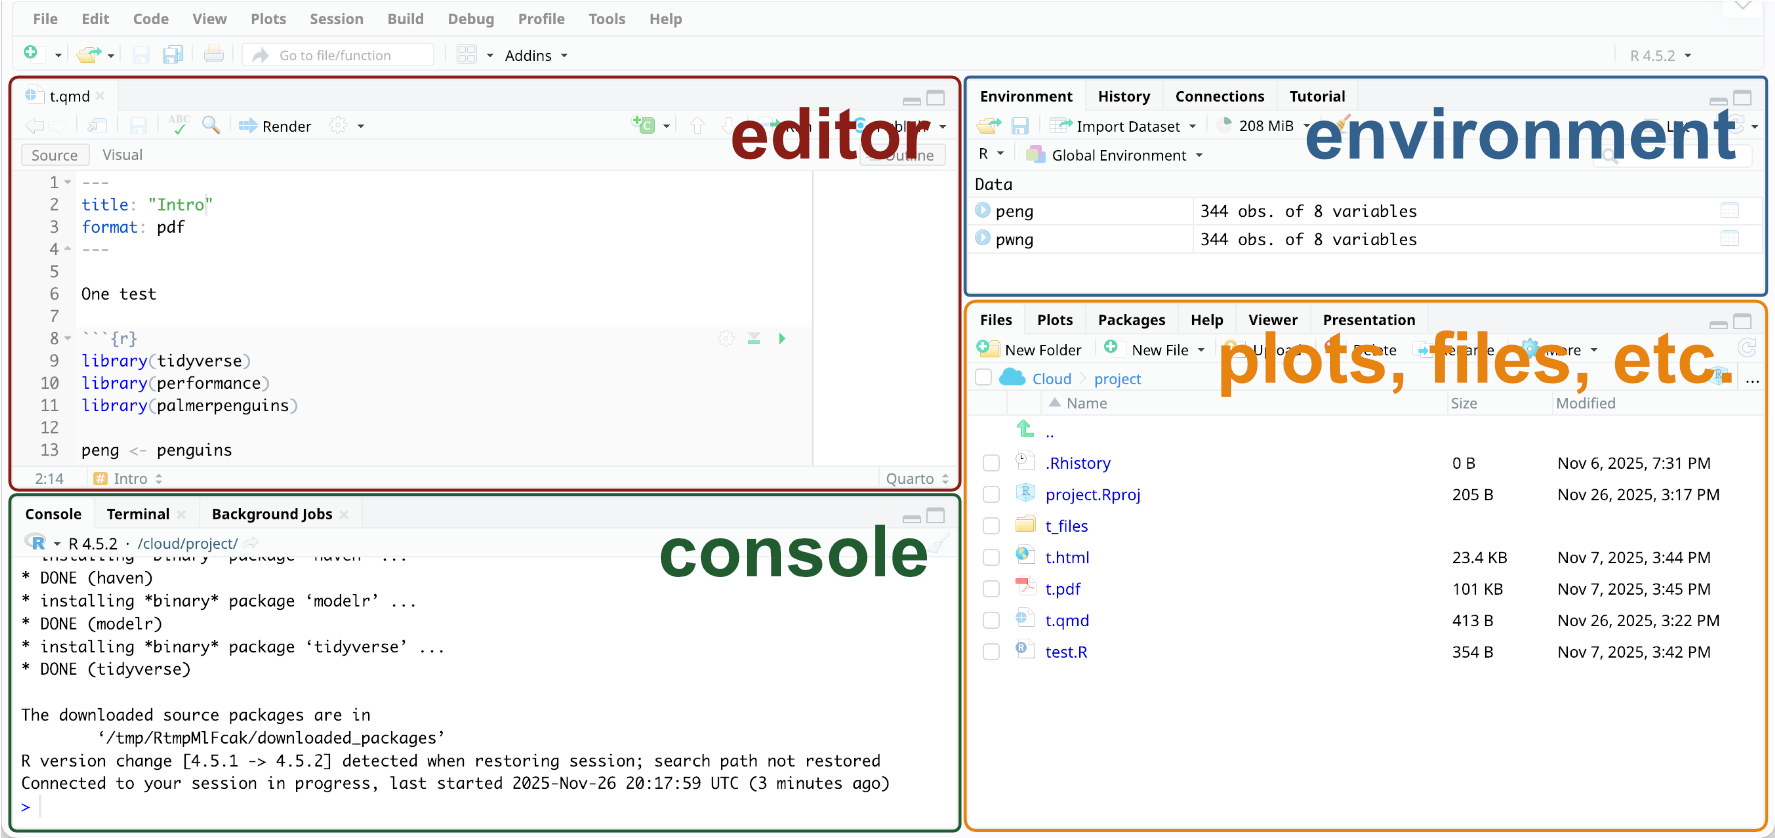Open the workspace folder icon in Environment pane

[988, 126]
